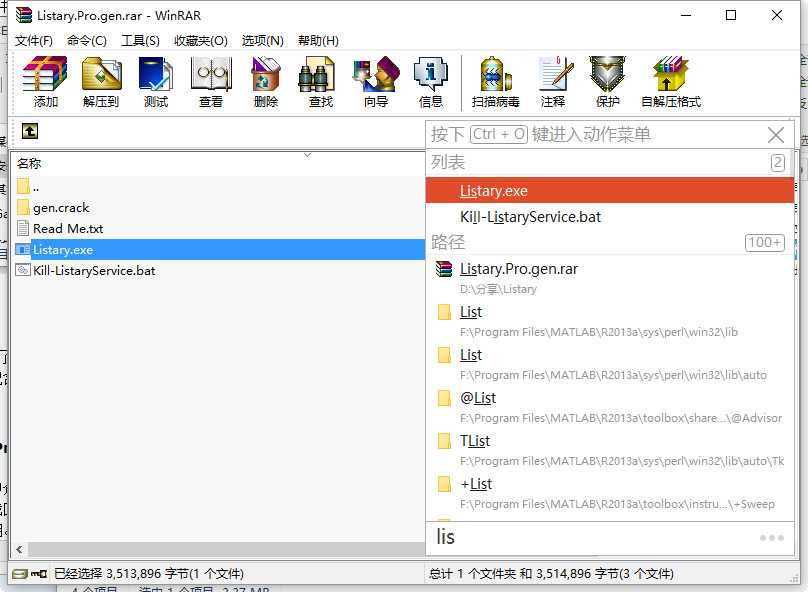
Task: Select List folder under lib\auto path
Action: (610, 364)
